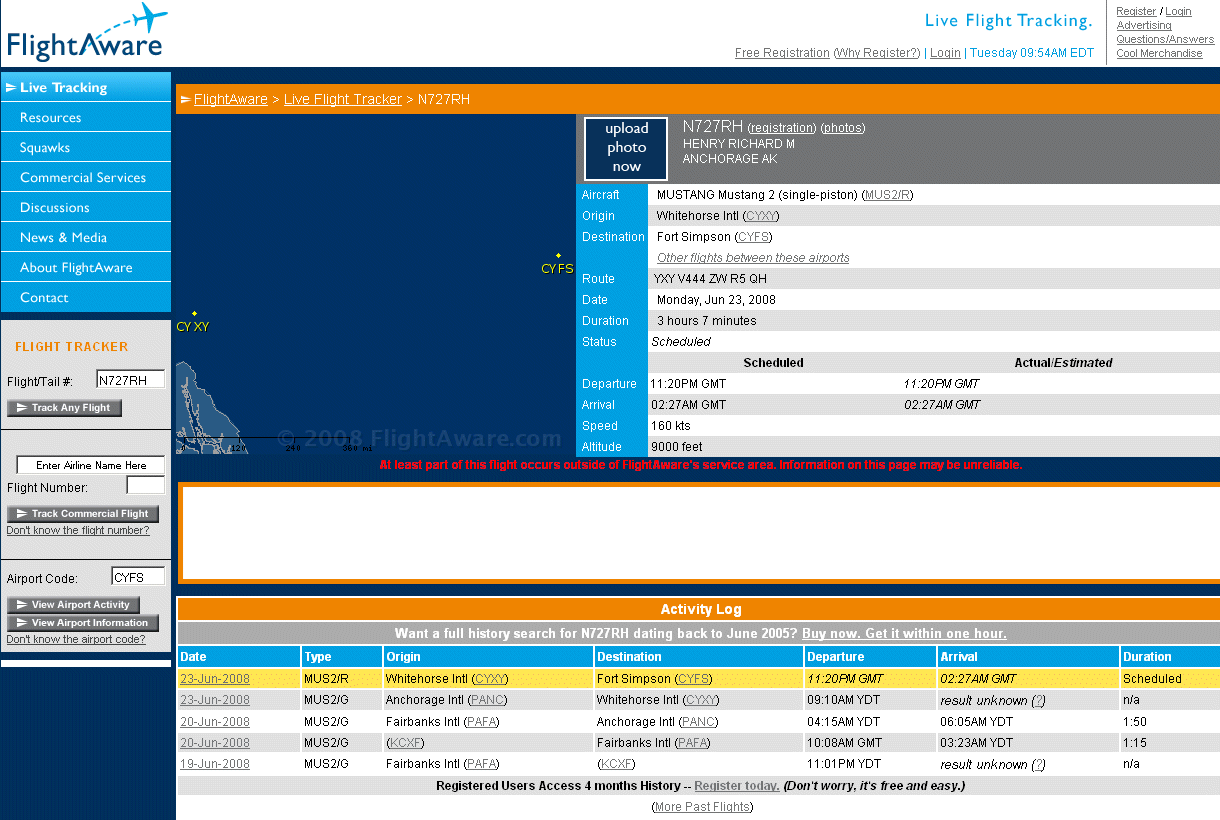The width and height of the screenshot is (1220, 820).
Task: Click the Advertising link
Action: 1144,26
